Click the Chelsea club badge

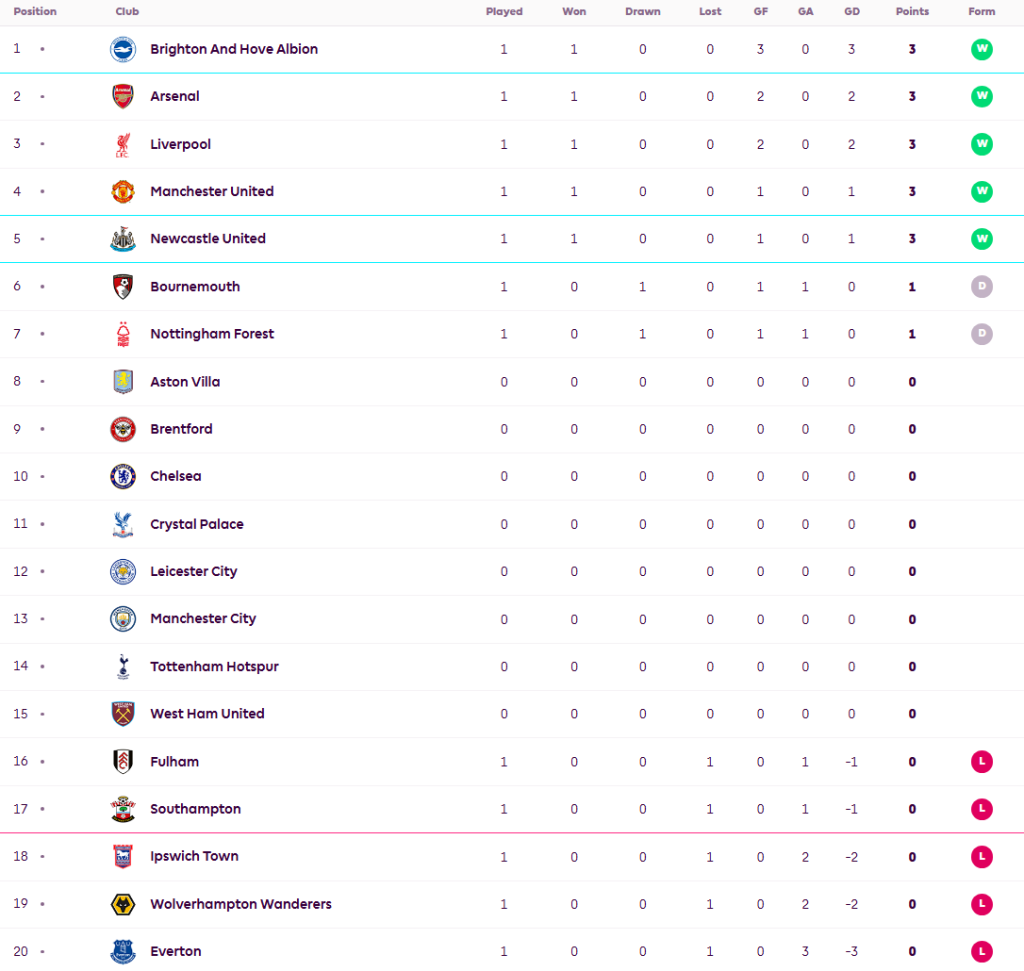123,477
